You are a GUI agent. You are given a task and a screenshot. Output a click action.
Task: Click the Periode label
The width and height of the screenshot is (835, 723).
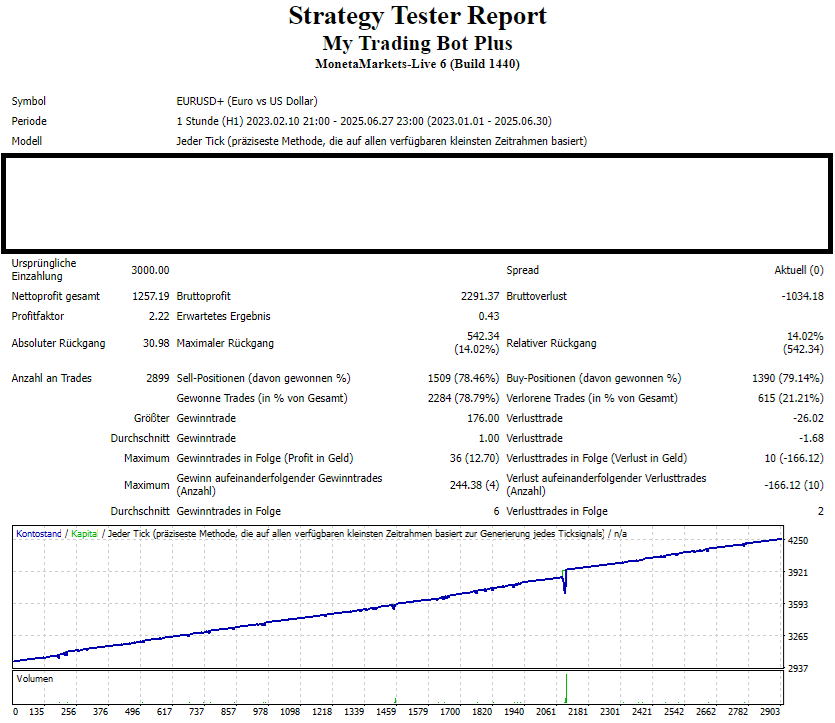click(x=29, y=121)
